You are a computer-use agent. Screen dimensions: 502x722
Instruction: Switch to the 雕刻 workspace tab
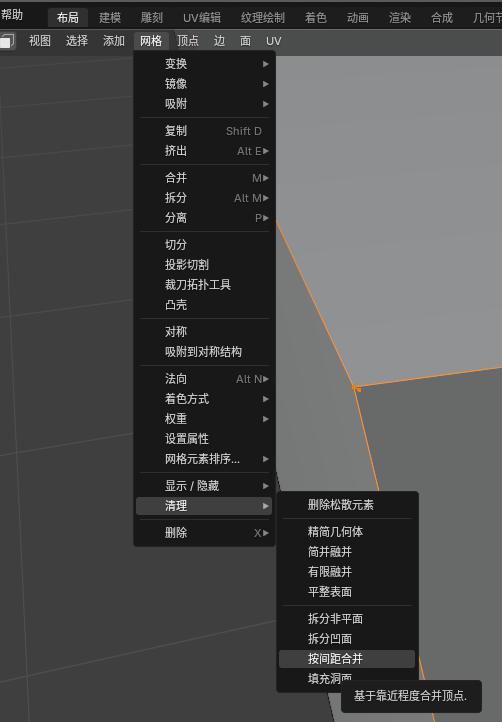point(152,18)
